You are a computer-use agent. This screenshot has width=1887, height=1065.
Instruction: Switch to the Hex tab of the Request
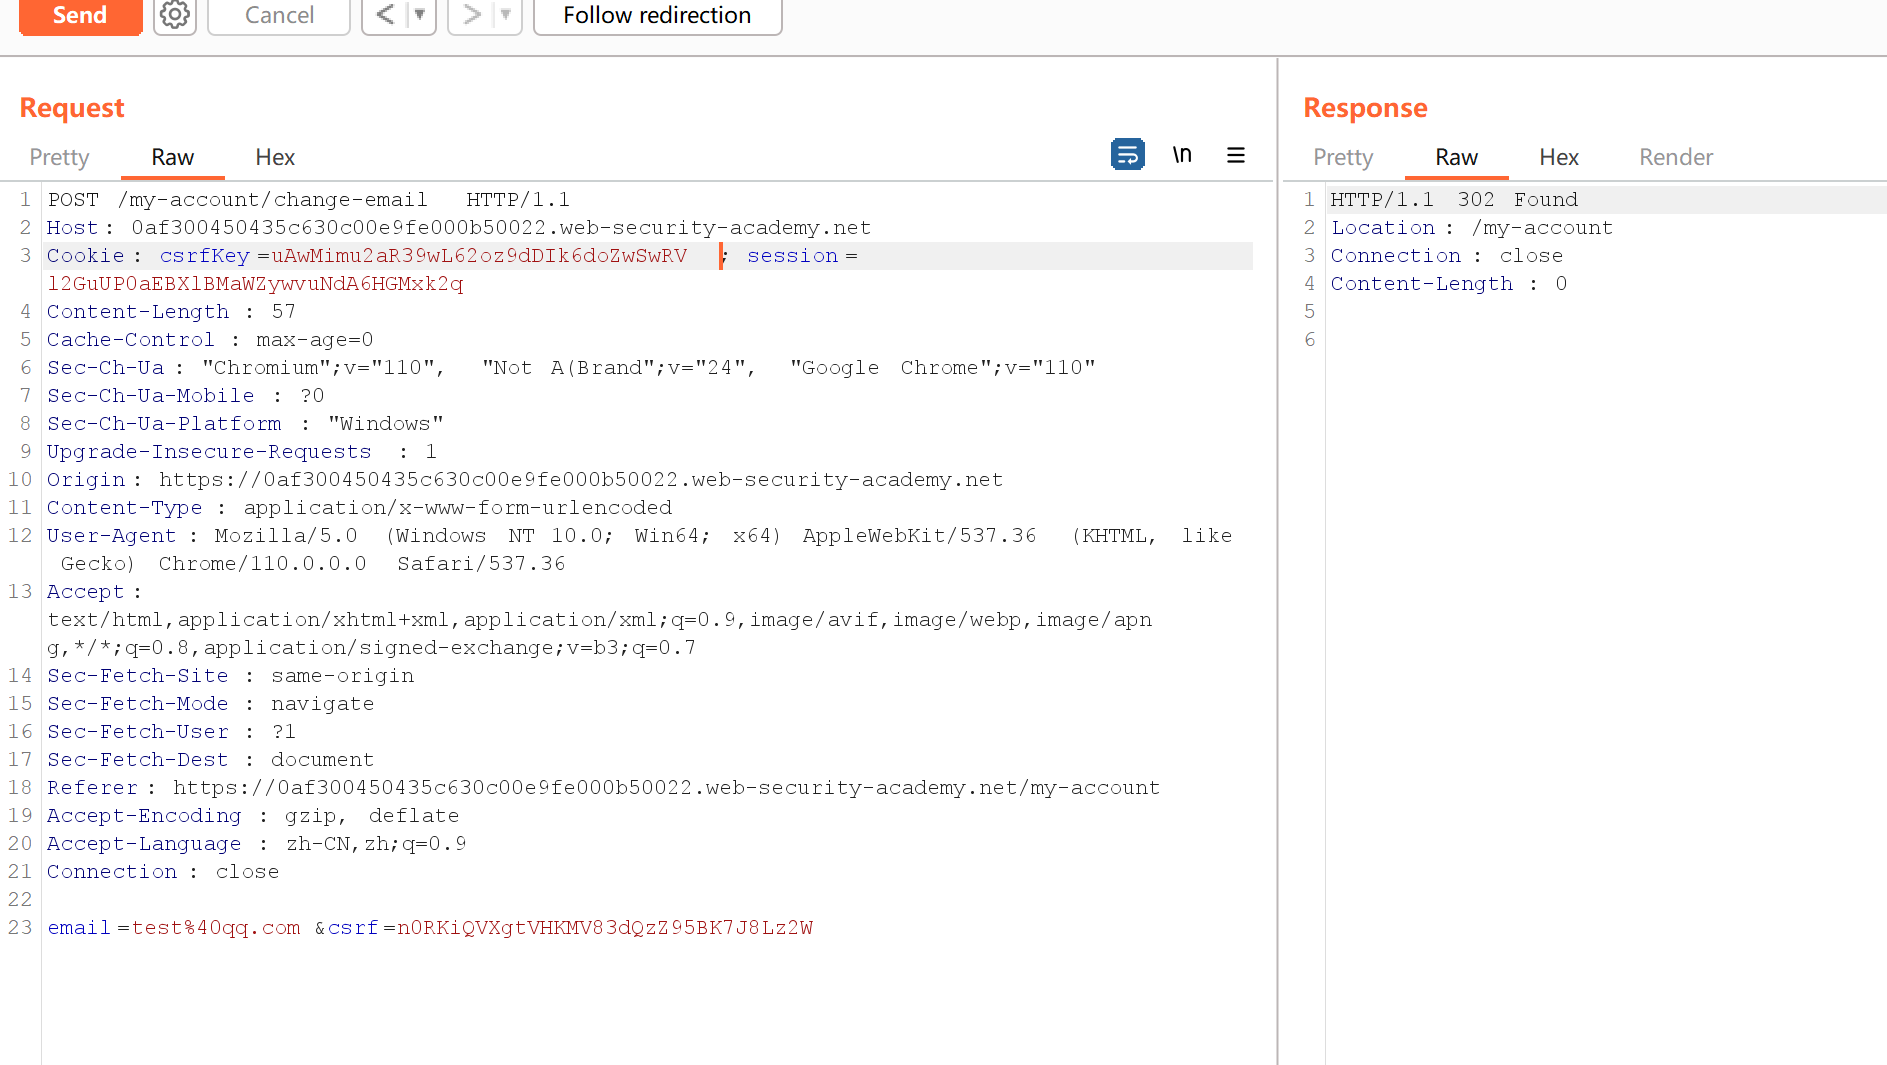(x=274, y=157)
